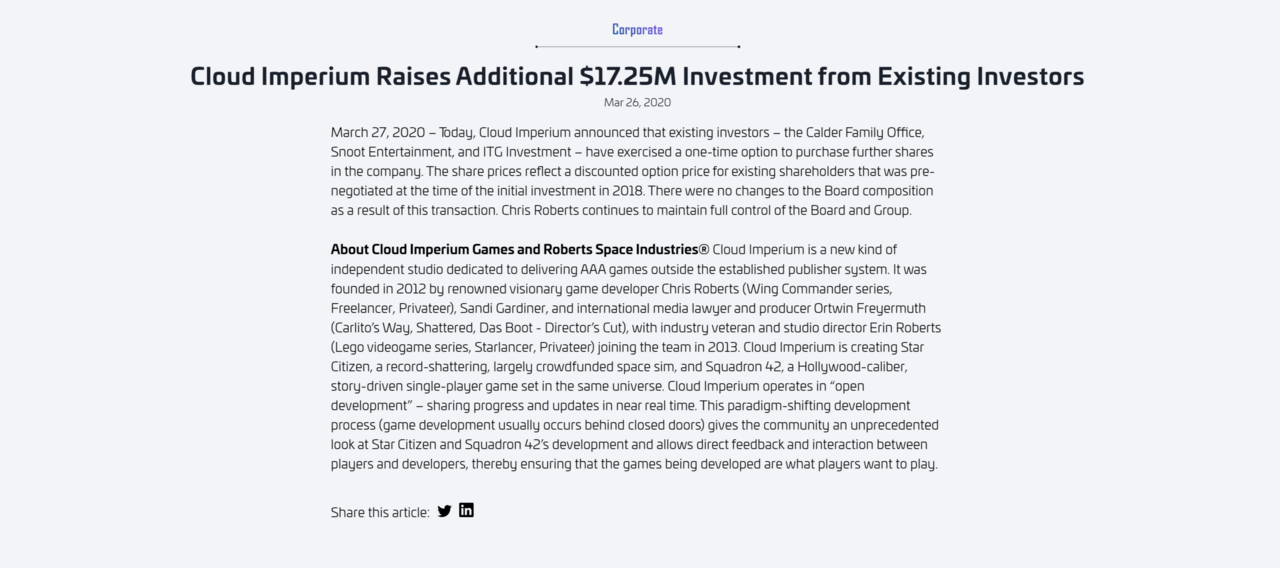Click the 'Share this article:' label

coord(380,512)
